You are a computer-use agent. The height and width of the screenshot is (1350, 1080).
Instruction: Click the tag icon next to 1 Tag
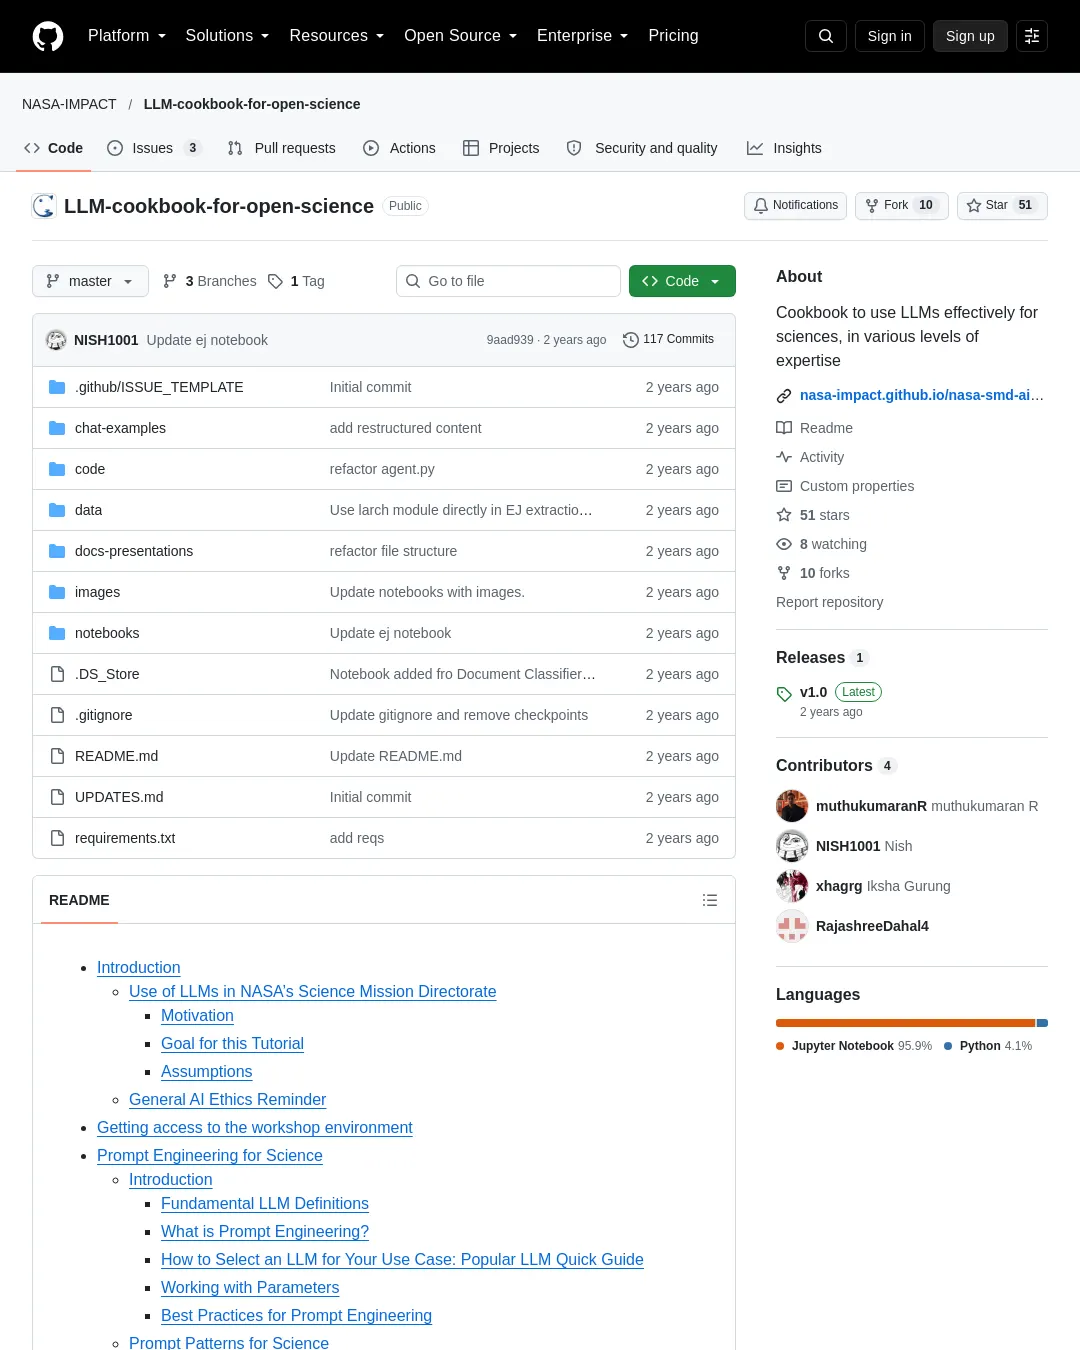point(276,281)
